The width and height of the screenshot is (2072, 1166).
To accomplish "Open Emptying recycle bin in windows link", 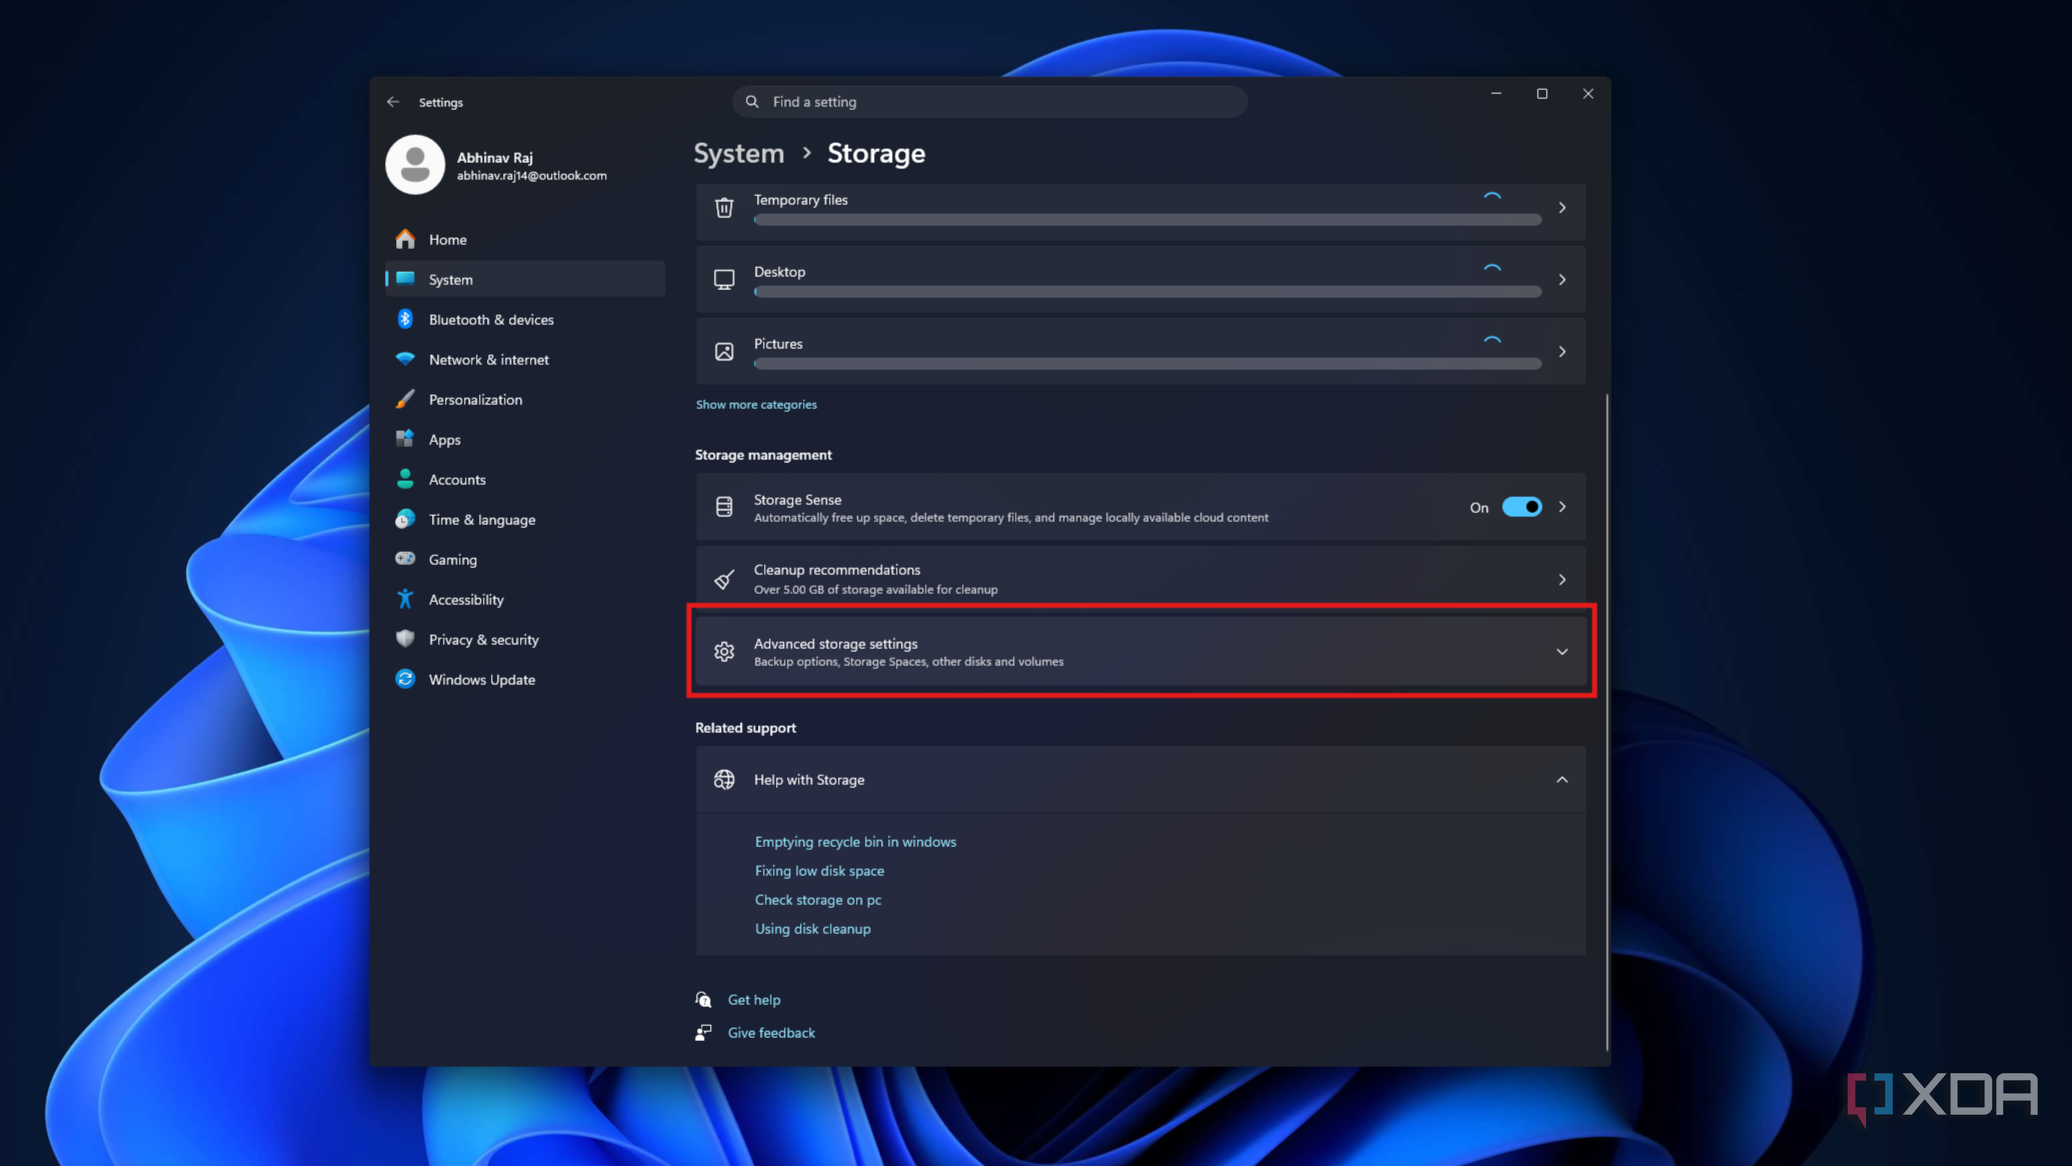I will tap(855, 842).
